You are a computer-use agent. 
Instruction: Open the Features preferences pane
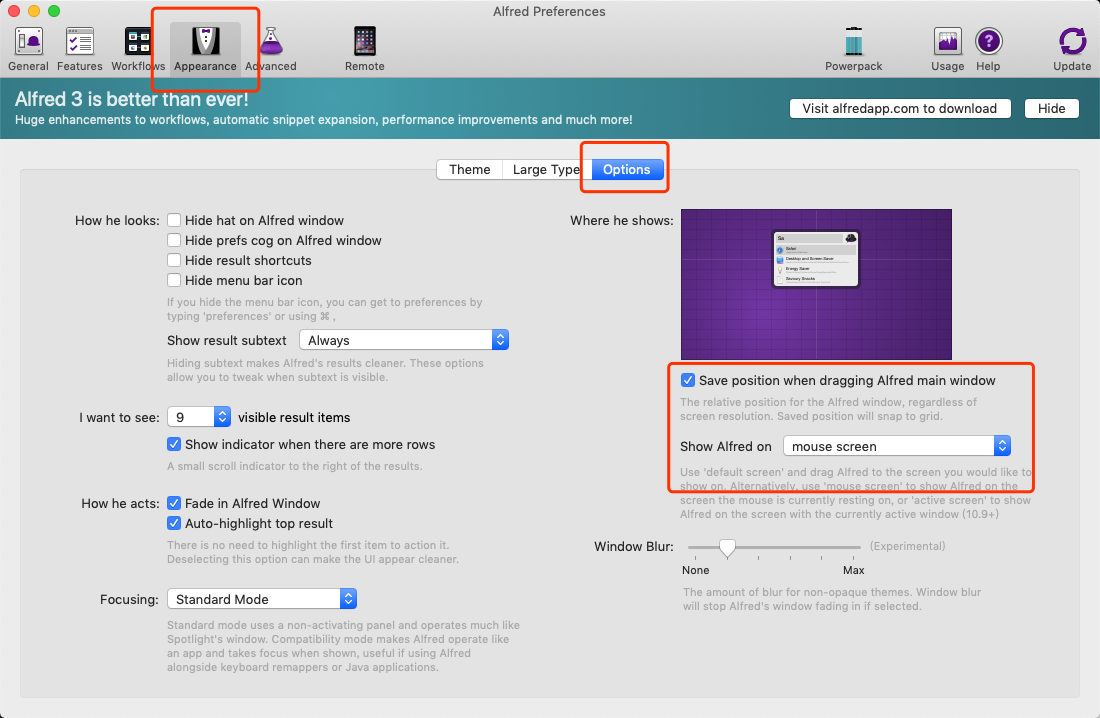pos(79,48)
